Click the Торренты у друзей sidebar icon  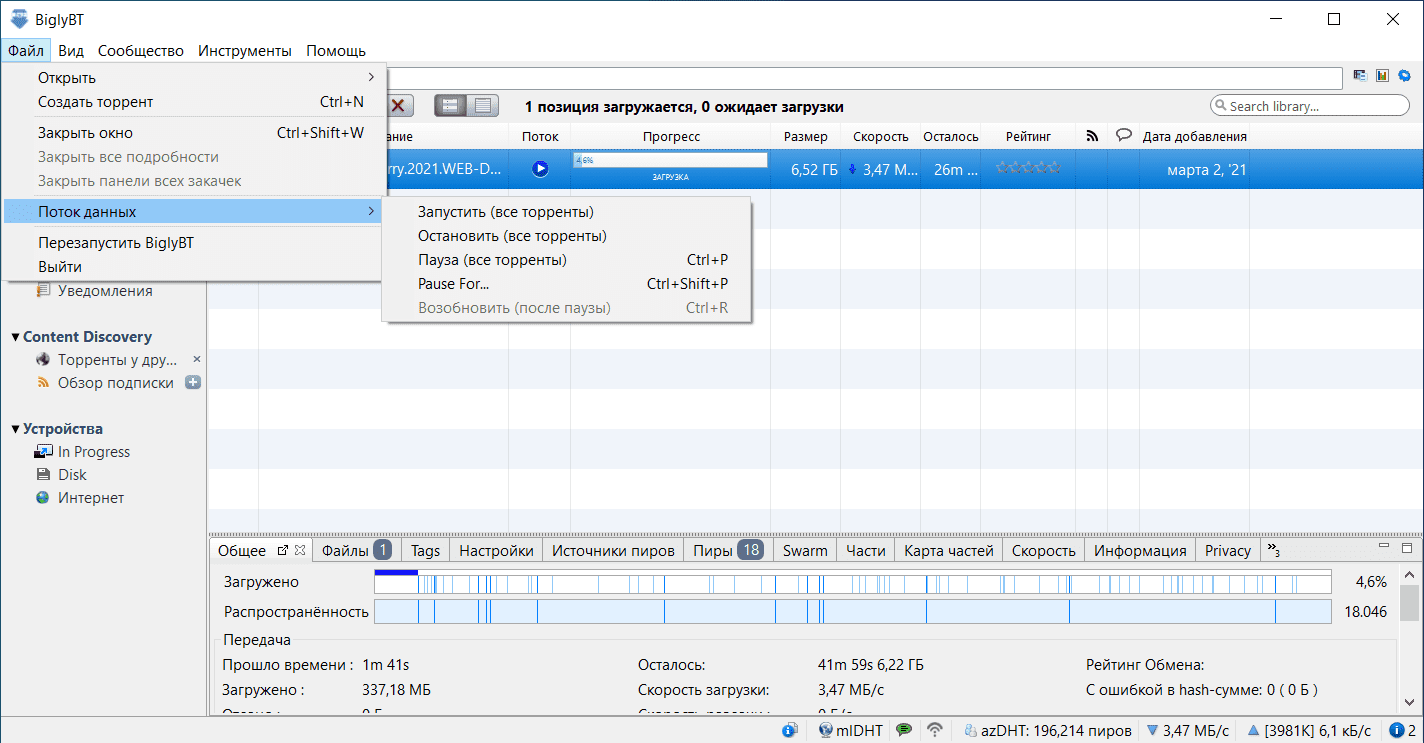point(43,360)
